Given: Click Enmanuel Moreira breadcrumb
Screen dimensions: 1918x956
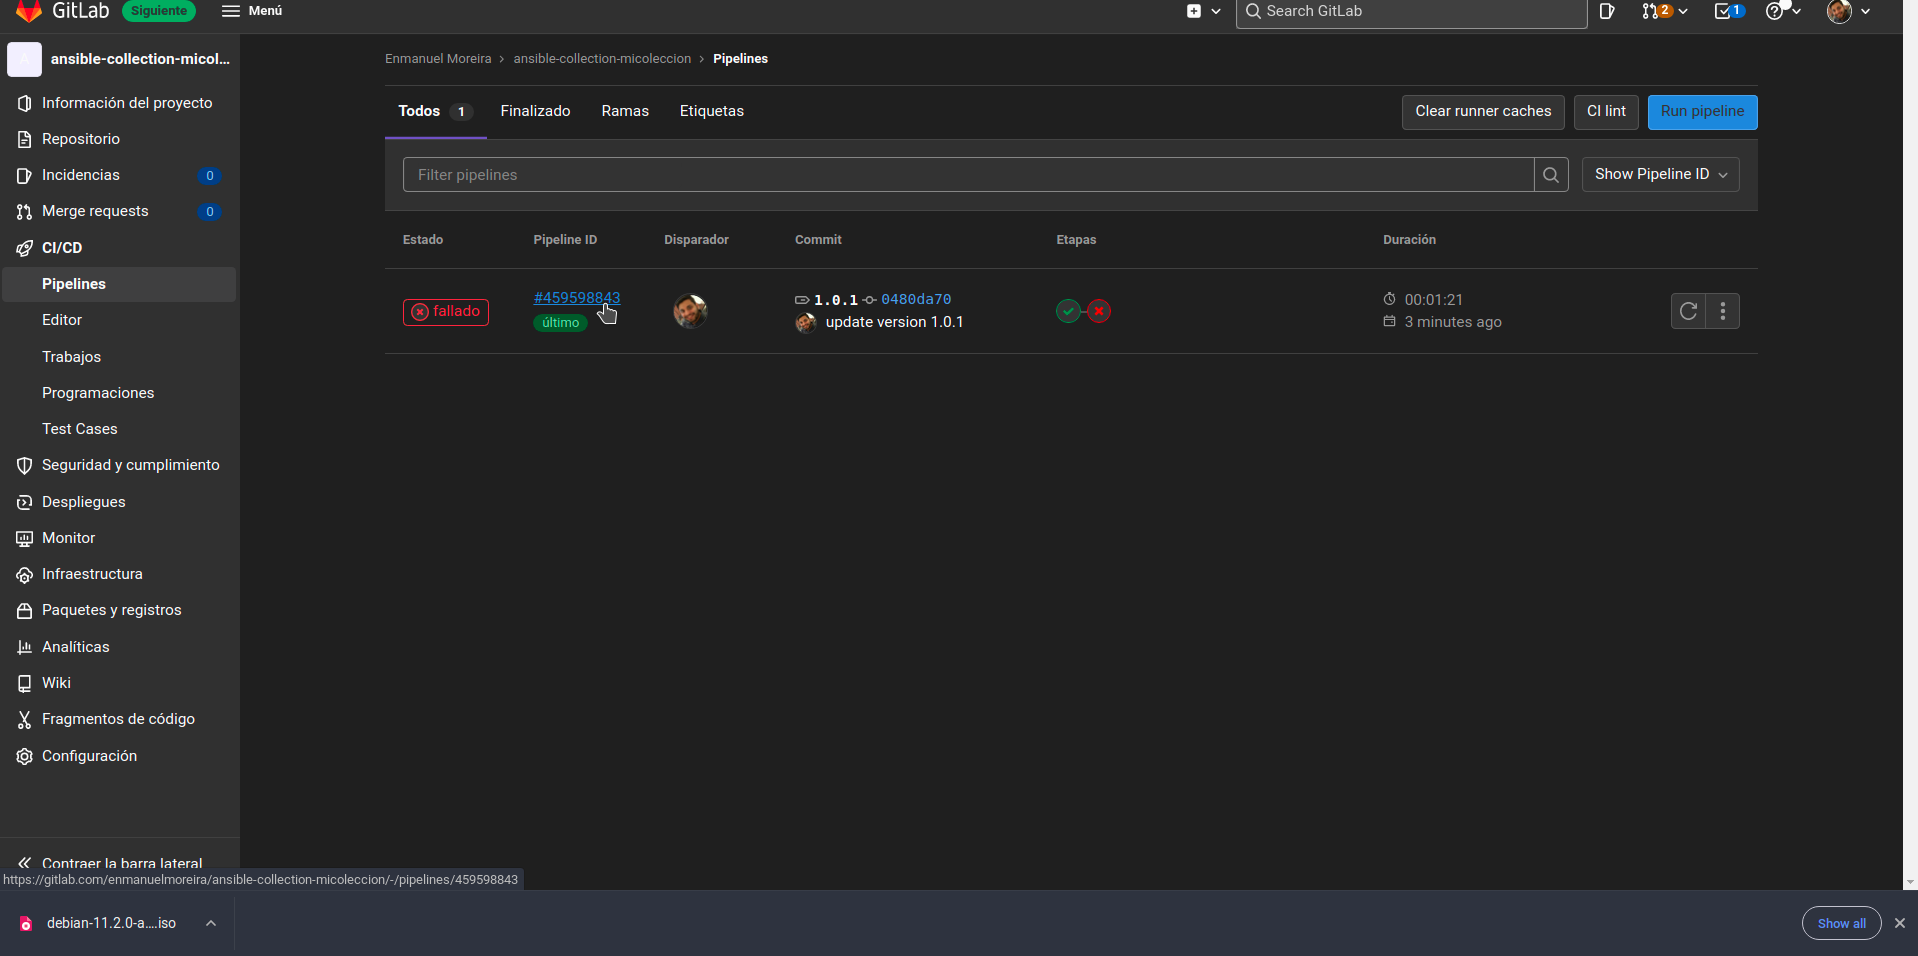Looking at the screenshot, I should click(x=438, y=59).
